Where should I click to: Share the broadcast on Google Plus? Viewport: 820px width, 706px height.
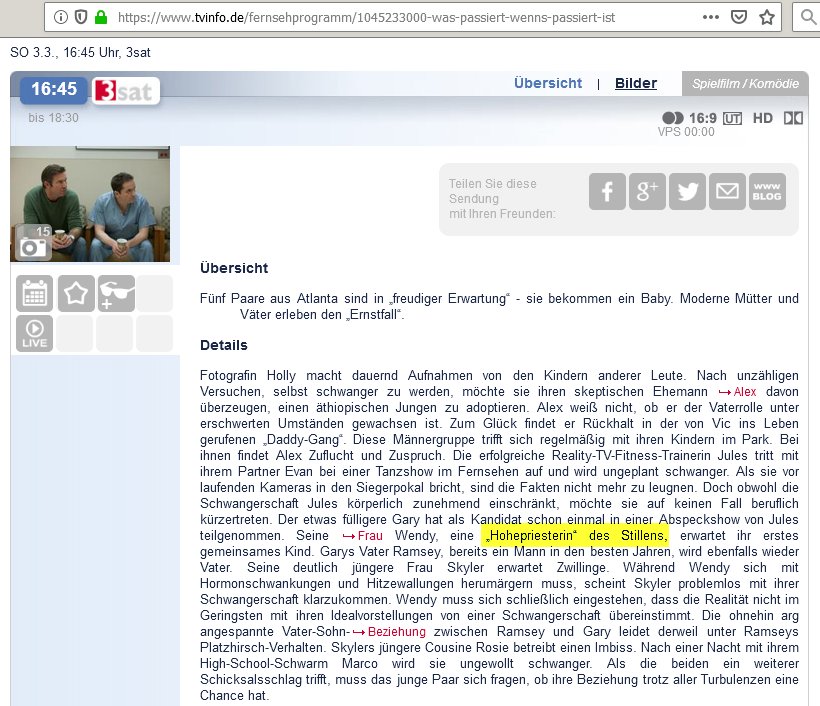[x=647, y=192]
